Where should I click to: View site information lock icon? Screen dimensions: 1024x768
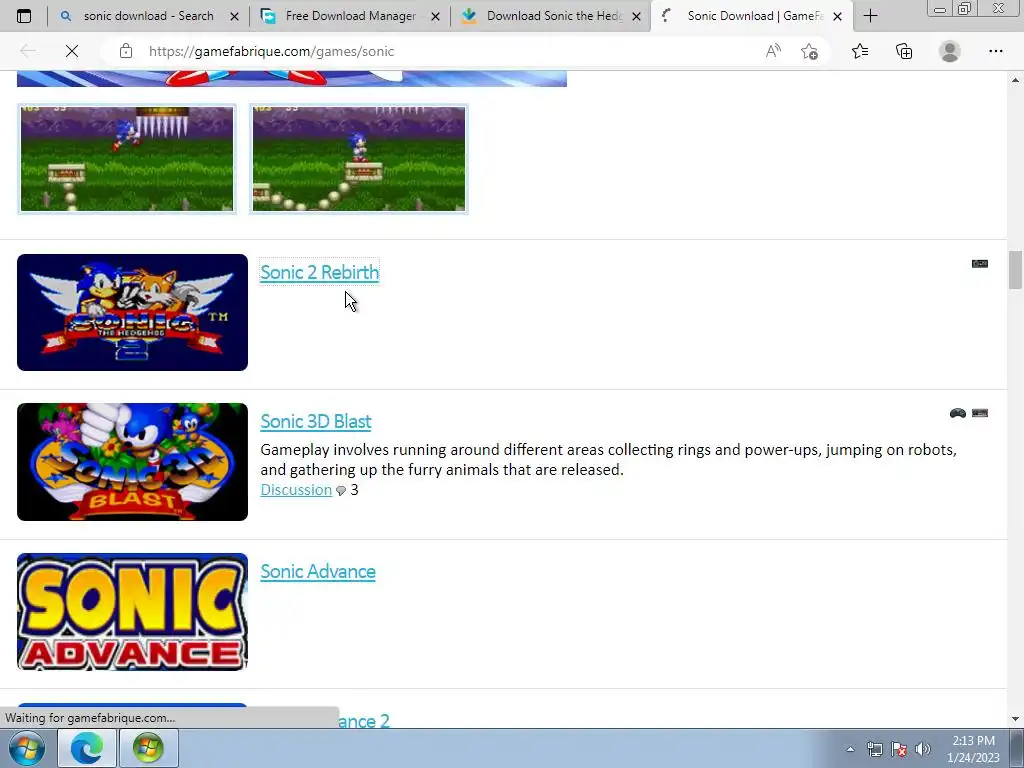click(126, 51)
